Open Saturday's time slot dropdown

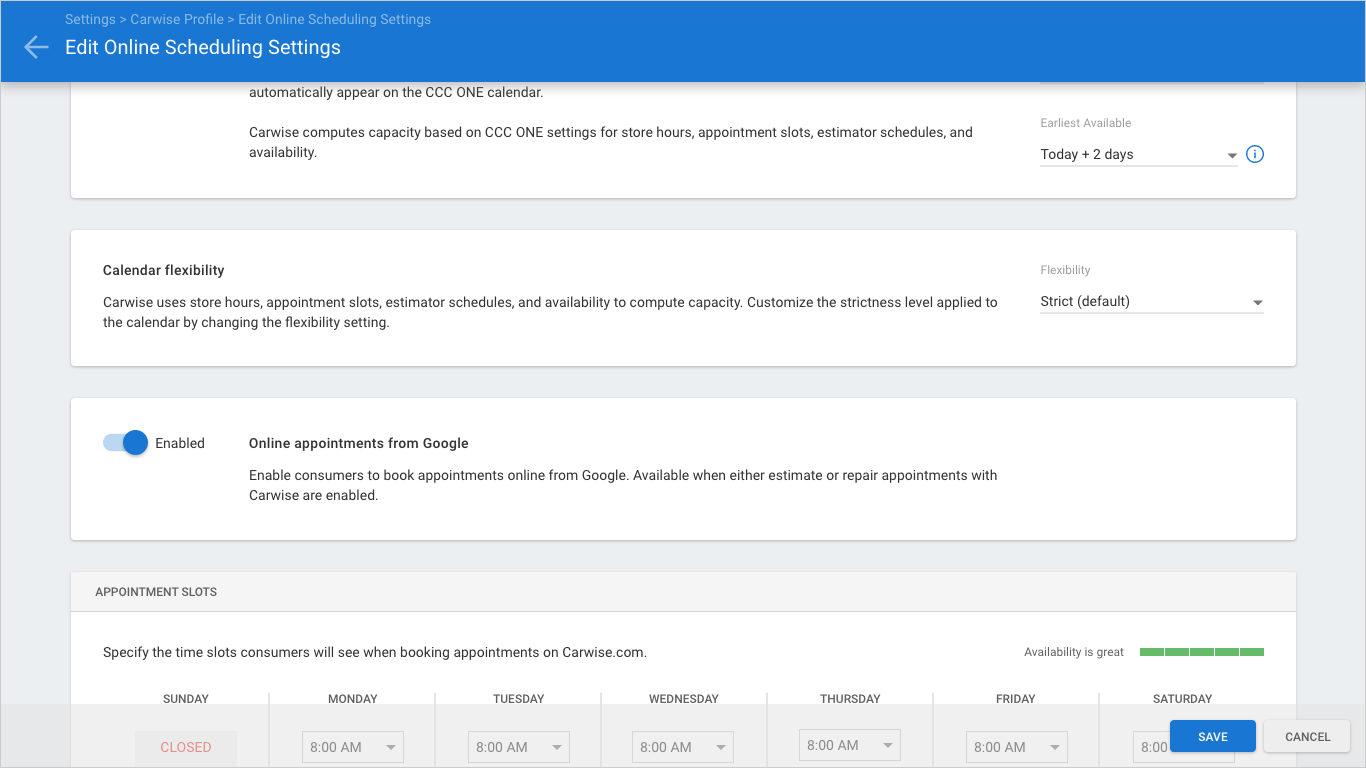point(1152,747)
